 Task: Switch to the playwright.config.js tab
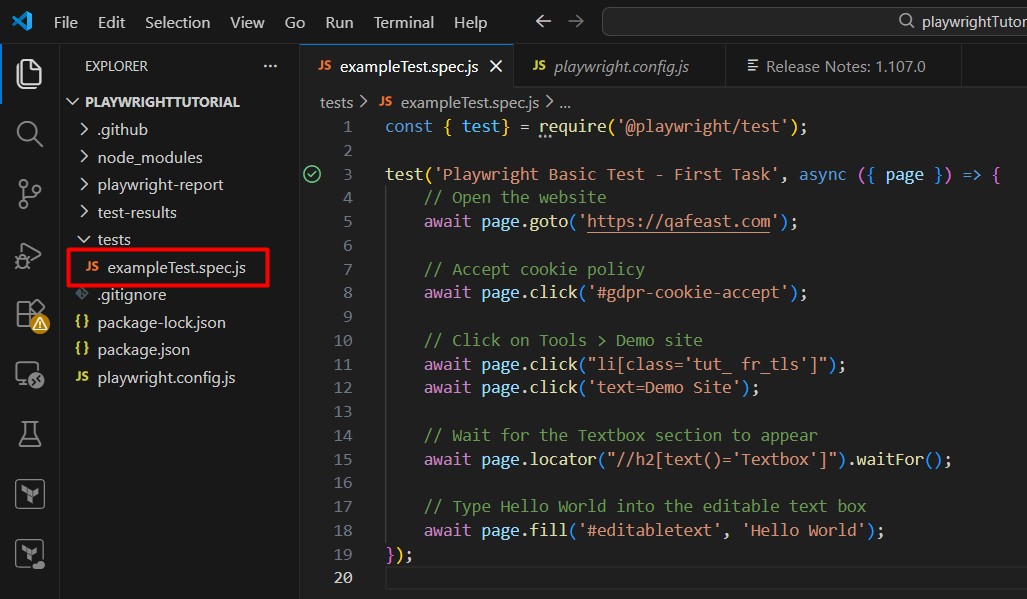coord(620,67)
